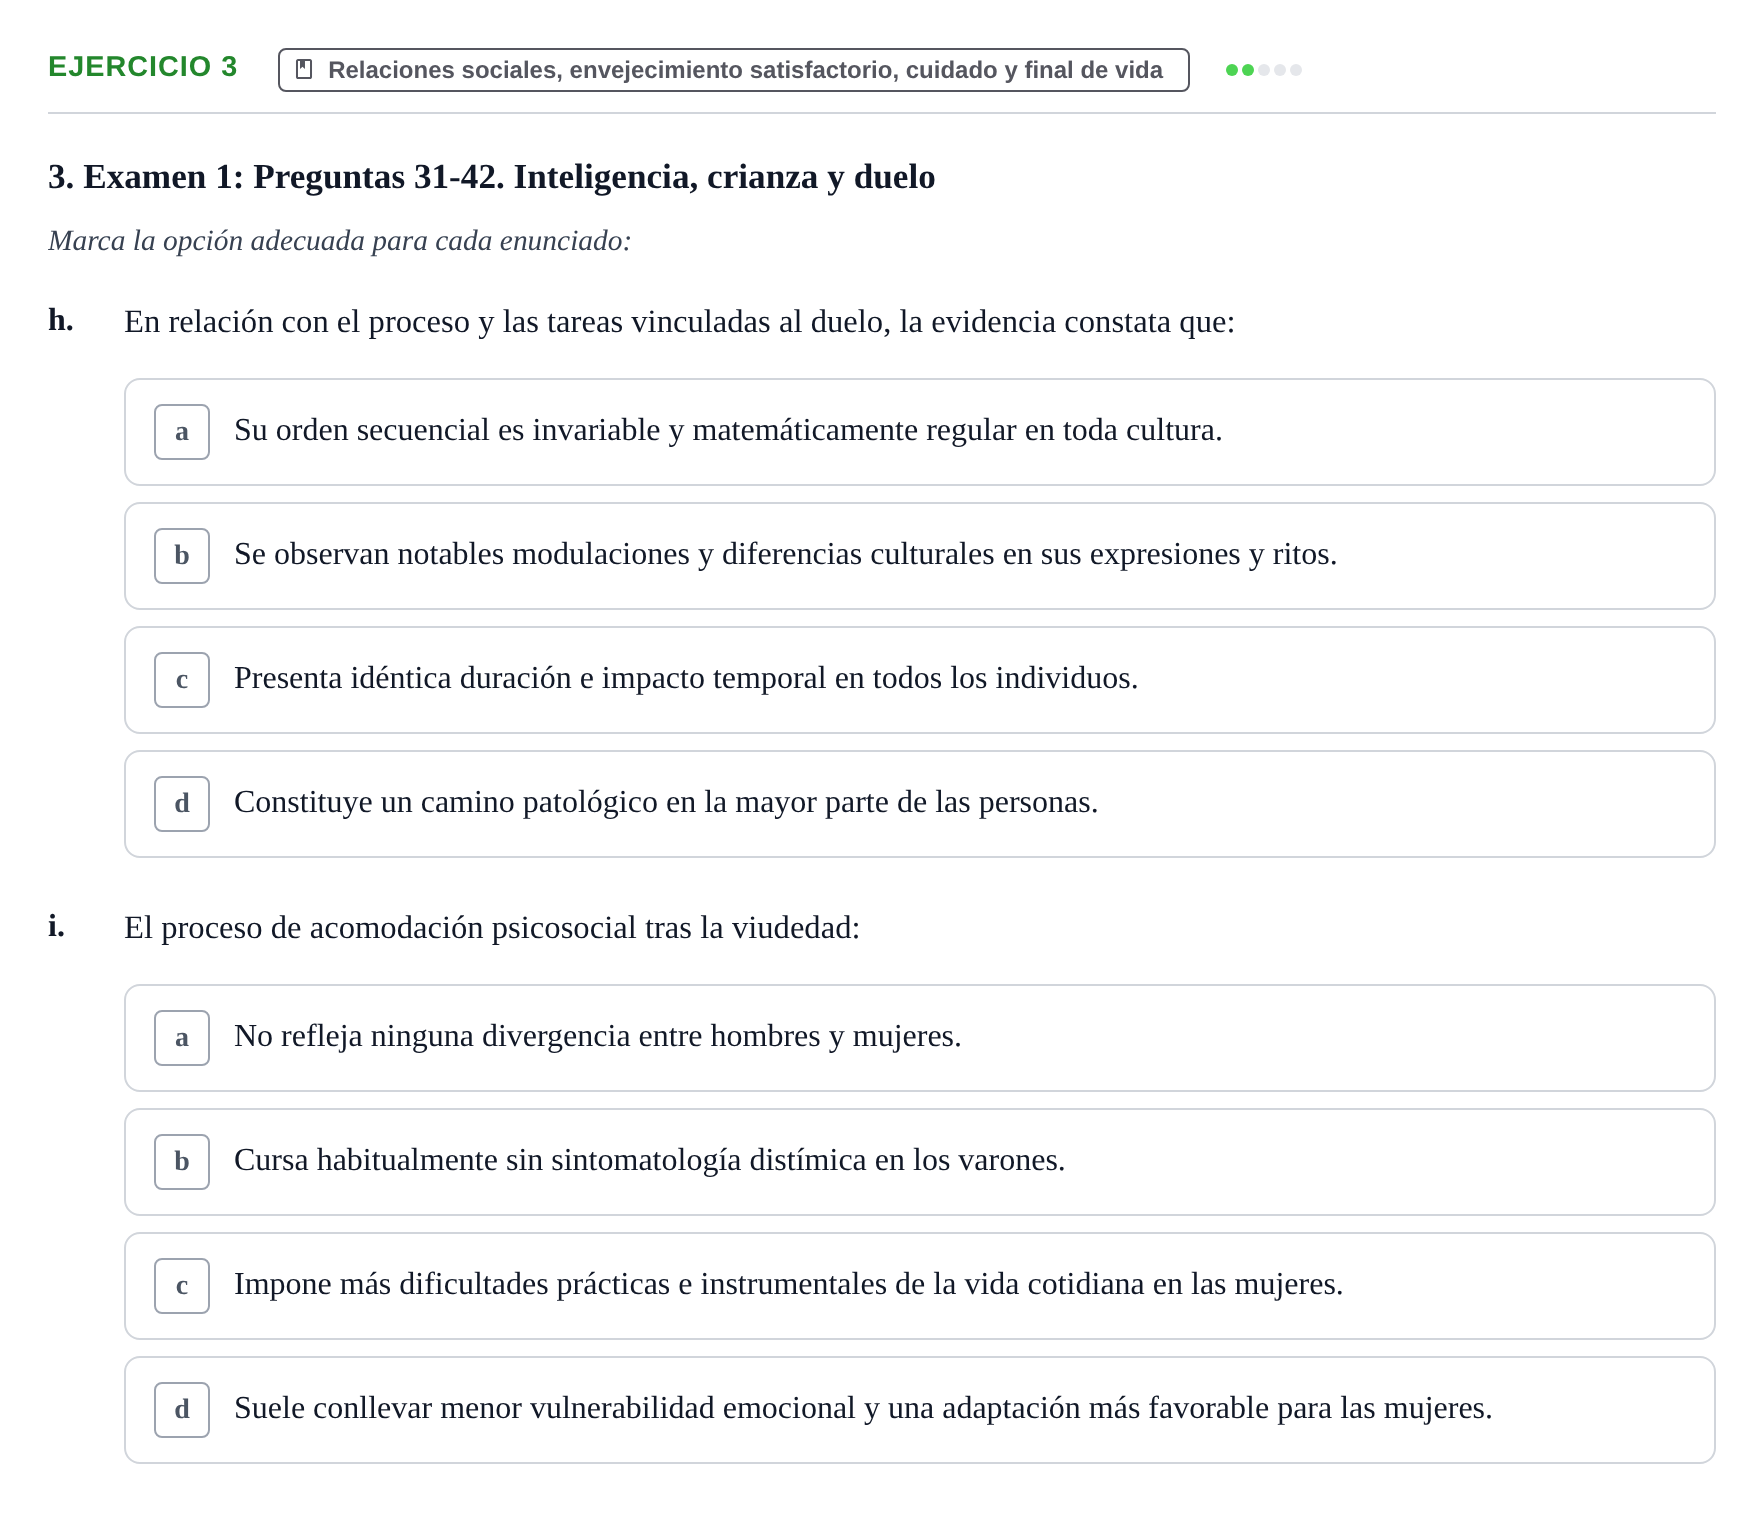The width and height of the screenshot is (1764, 1530).
Task: Click the bookmark icon in topic tag
Action: 305,70
